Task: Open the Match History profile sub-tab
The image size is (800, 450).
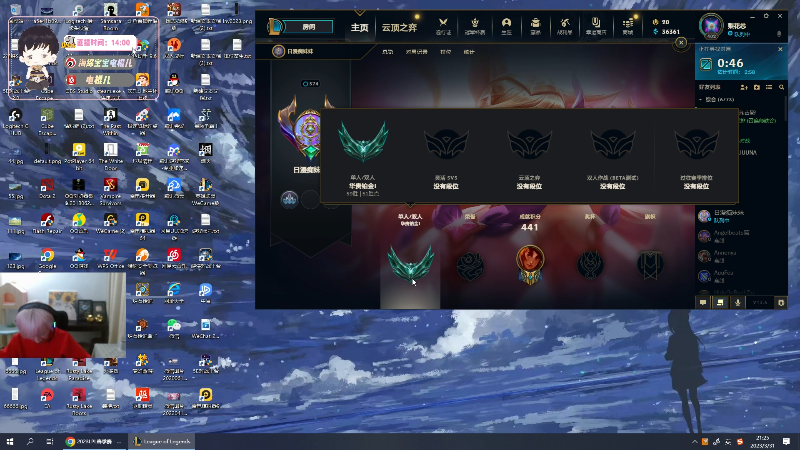Action: click(416, 52)
